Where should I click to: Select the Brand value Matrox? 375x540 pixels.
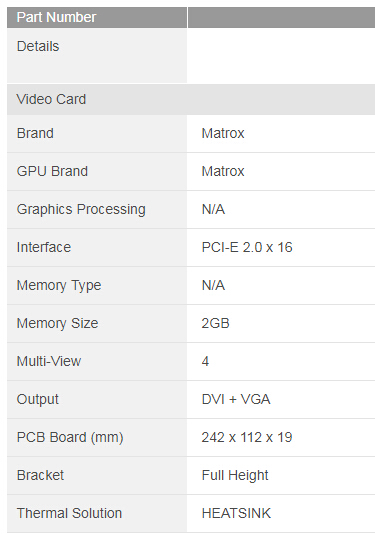tap(223, 134)
